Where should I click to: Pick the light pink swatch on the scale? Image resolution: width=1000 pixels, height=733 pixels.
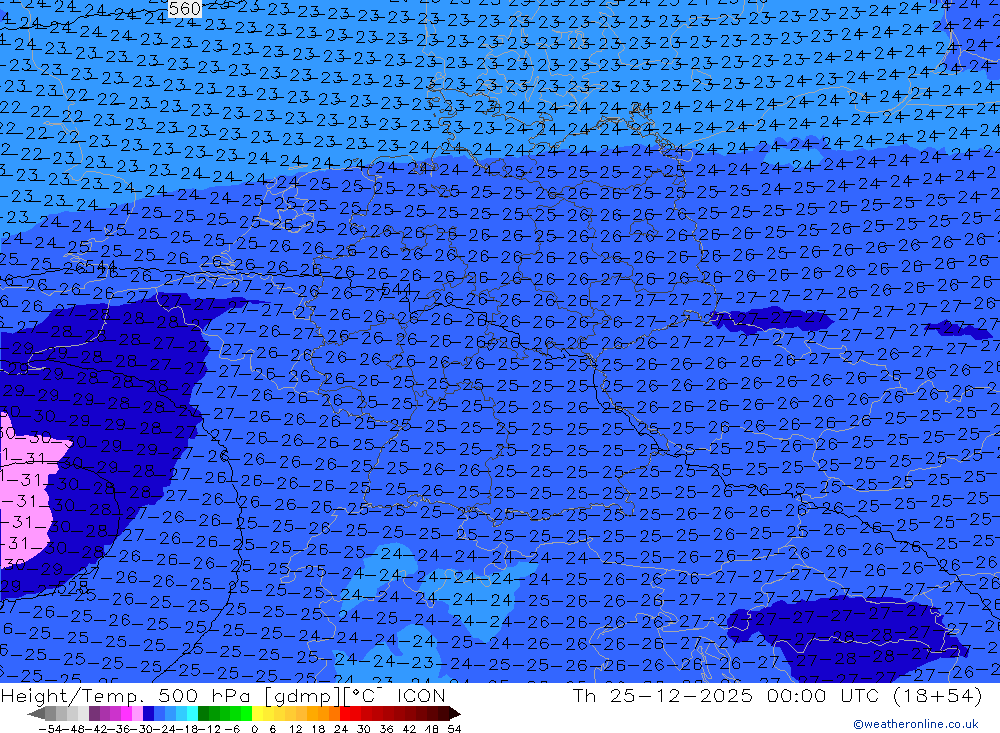click(x=138, y=713)
